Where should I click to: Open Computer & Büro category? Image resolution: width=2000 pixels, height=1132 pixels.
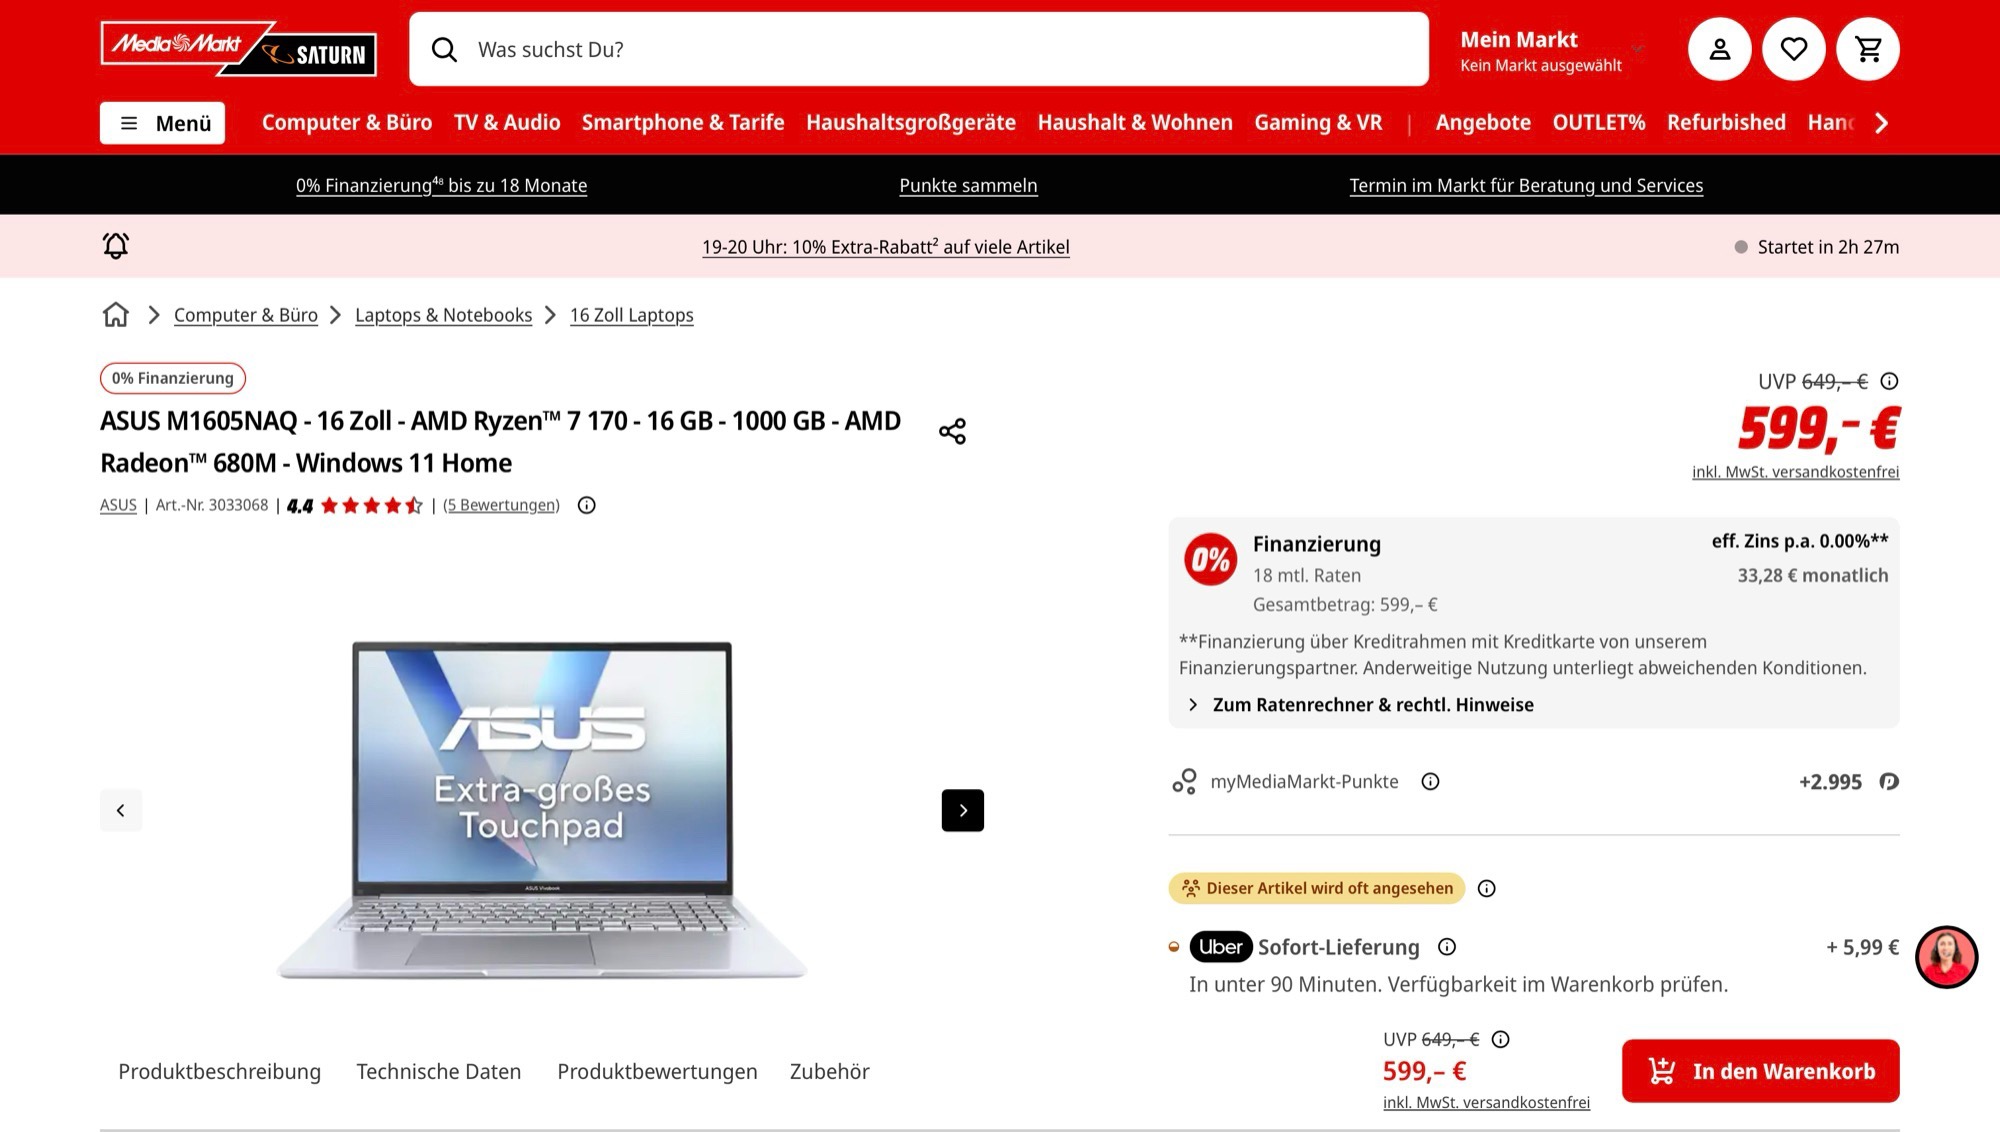347,122
